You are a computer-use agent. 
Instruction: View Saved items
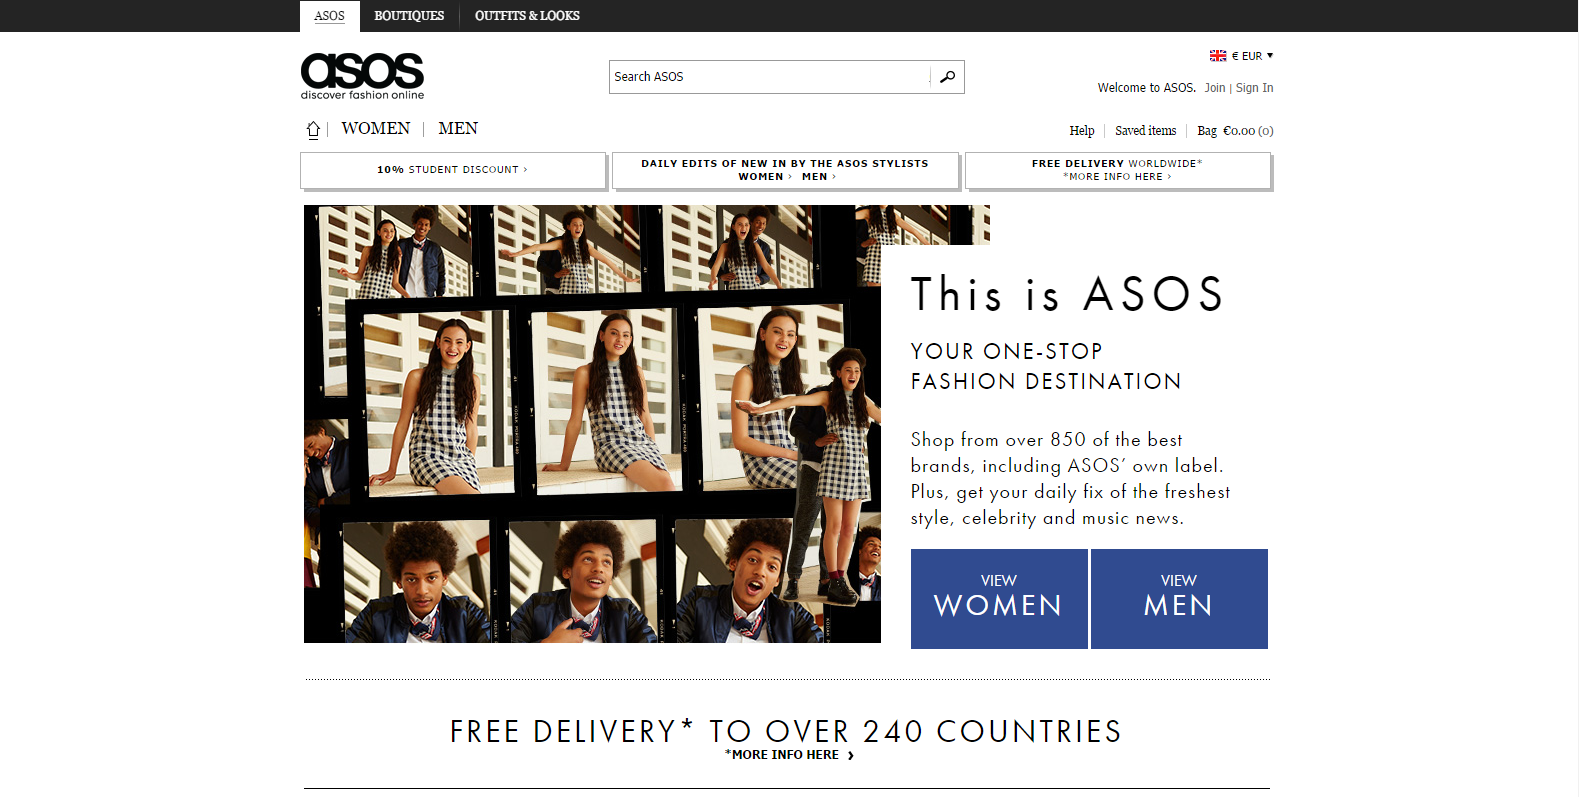[1146, 131]
